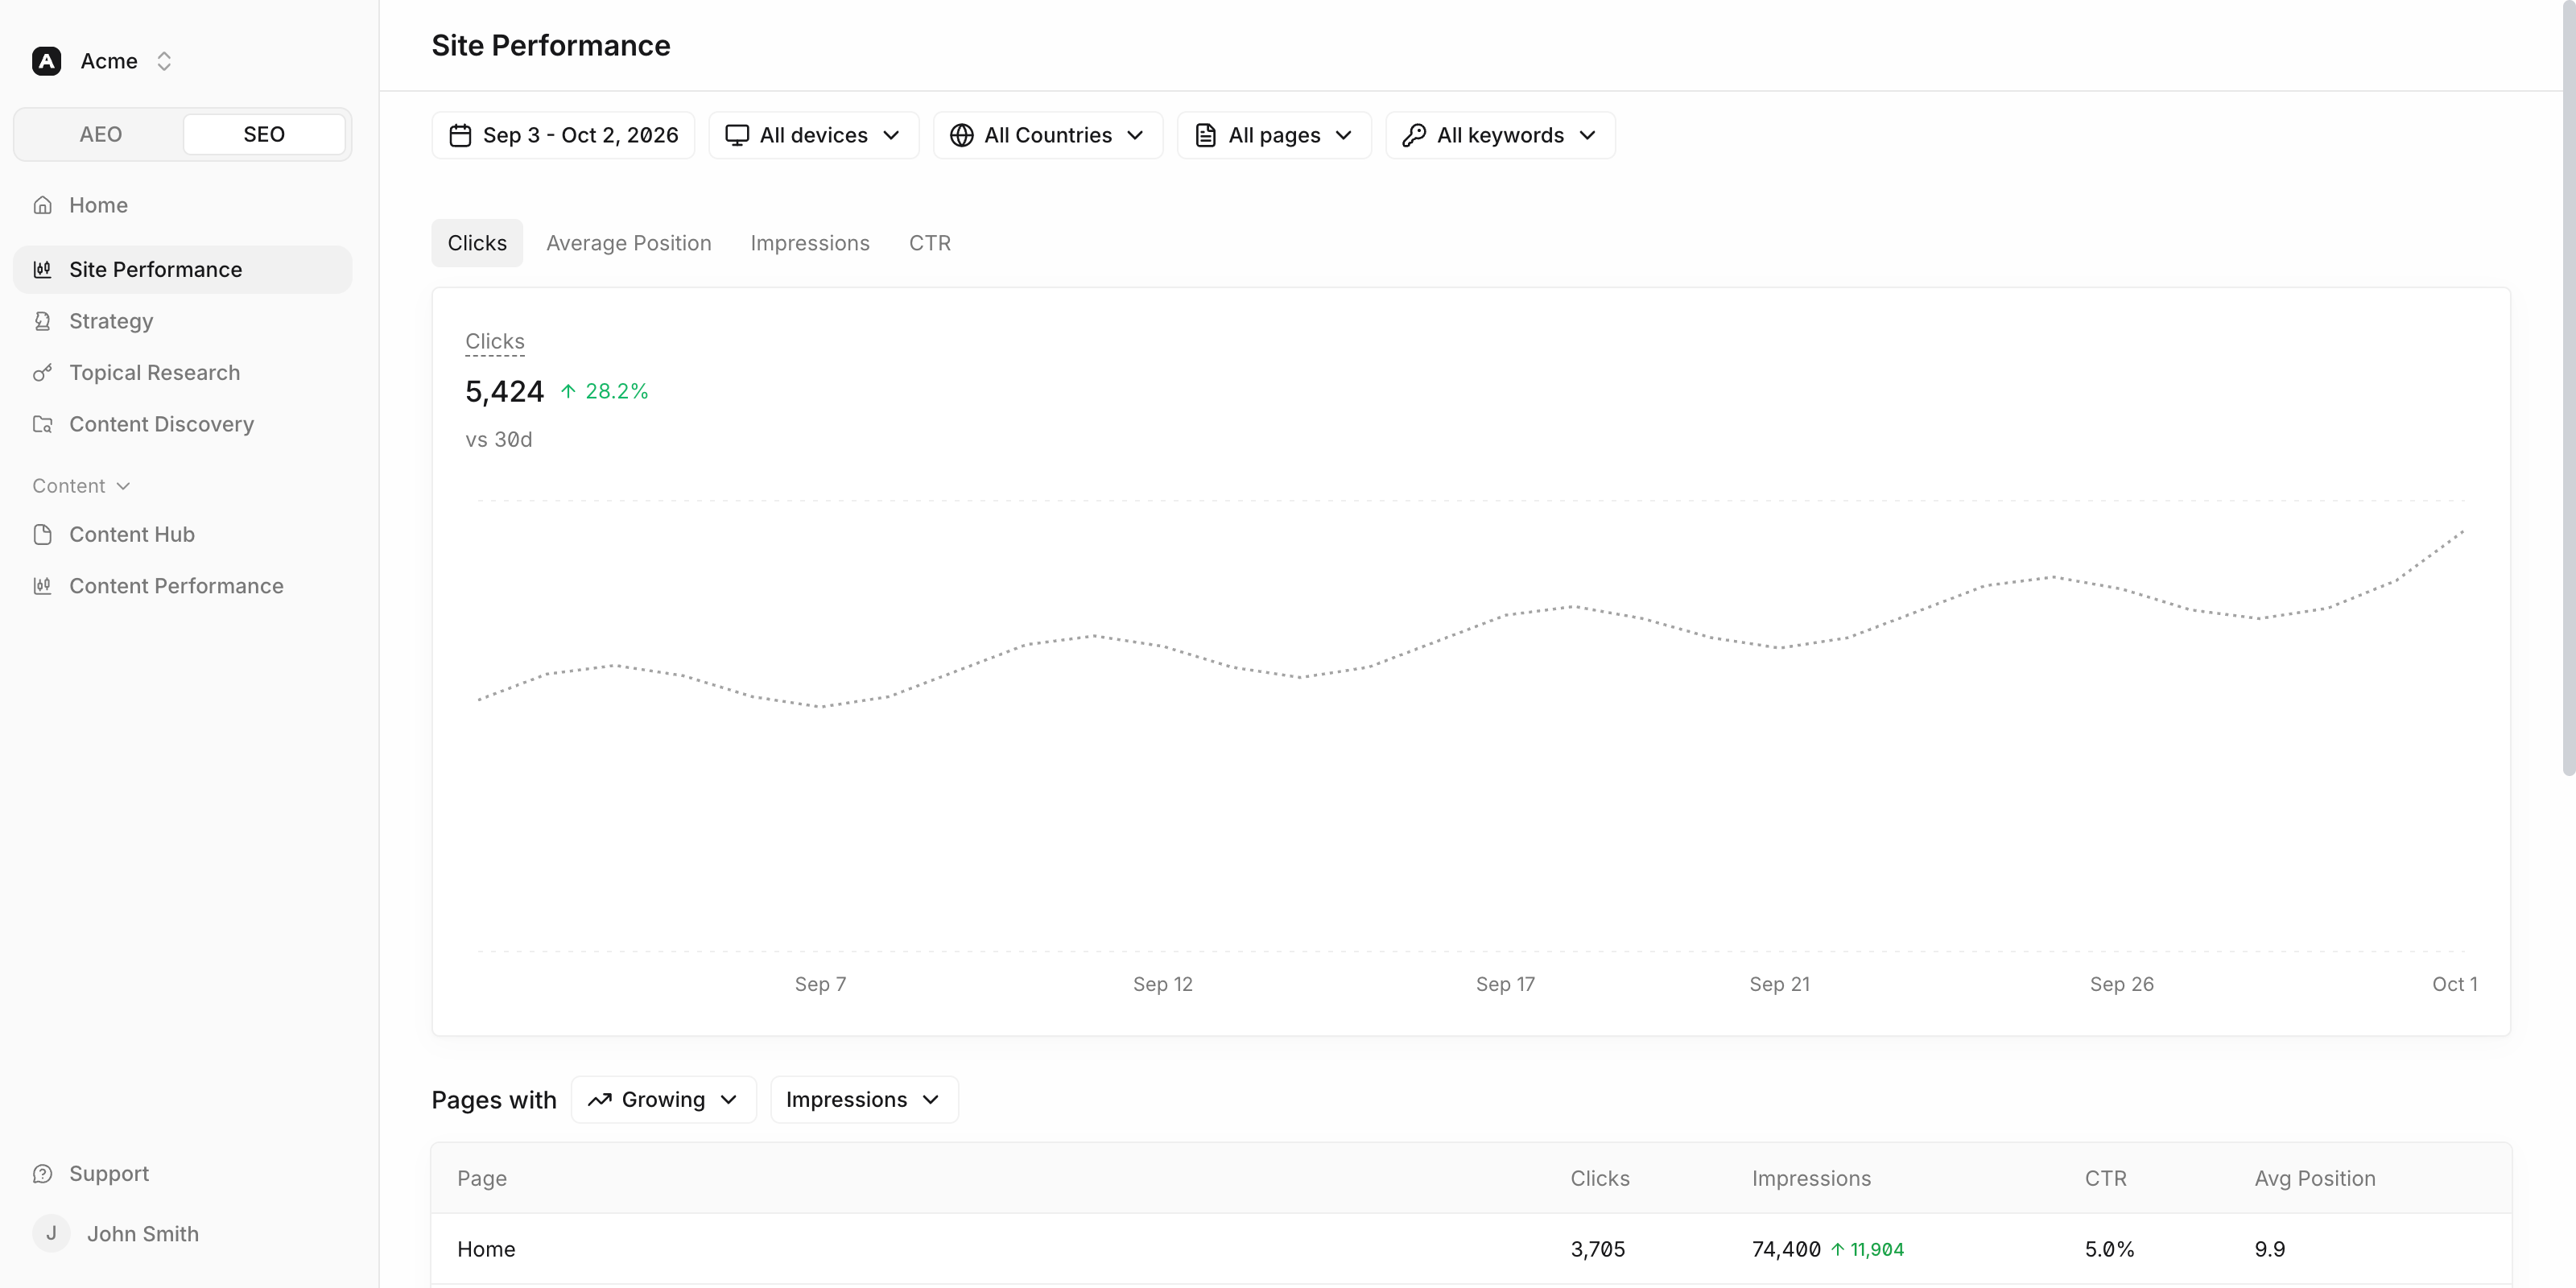Viewport: 2576px width, 1288px height.
Task: Switch to the AEO mode toggle
Action: click(x=100, y=134)
